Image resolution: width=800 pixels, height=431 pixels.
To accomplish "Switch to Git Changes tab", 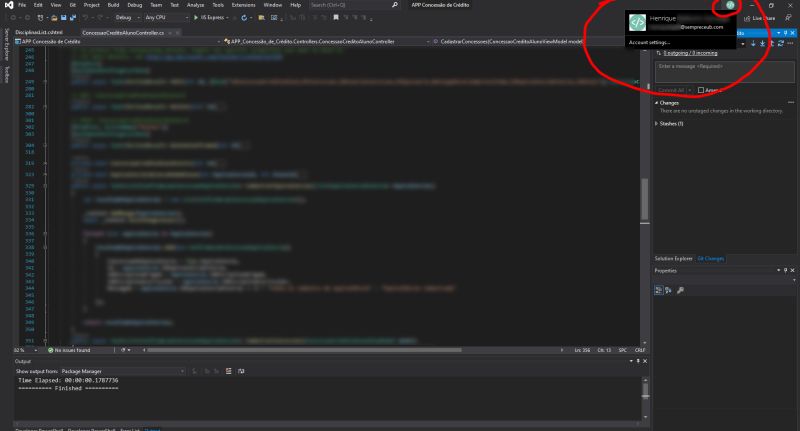I will pyautogui.click(x=711, y=259).
